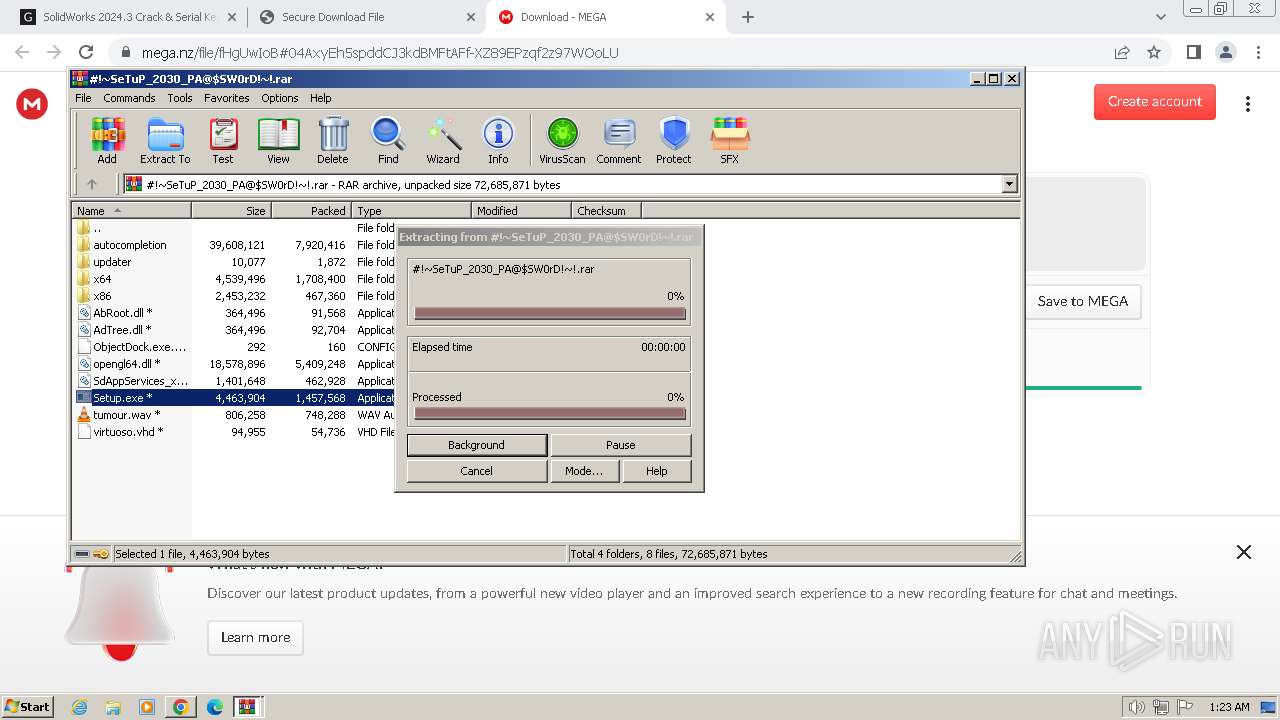The image size is (1280, 720).
Task: Select opengl64.dll file
Action: [x=127, y=364]
